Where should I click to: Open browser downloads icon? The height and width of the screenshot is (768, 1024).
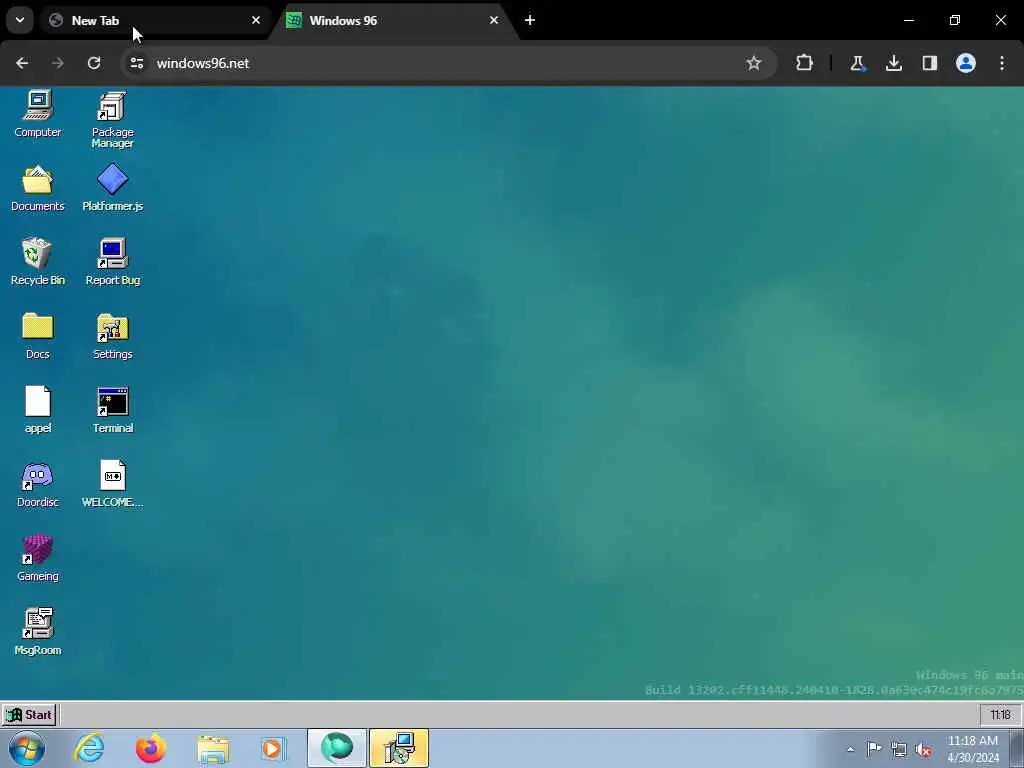tap(893, 63)
